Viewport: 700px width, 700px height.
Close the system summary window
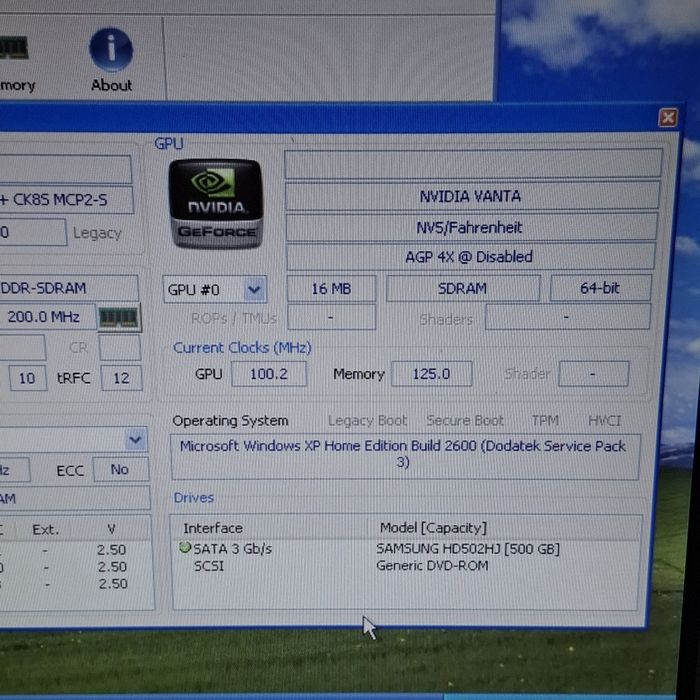pyautogui.click(x=667, y=118)
